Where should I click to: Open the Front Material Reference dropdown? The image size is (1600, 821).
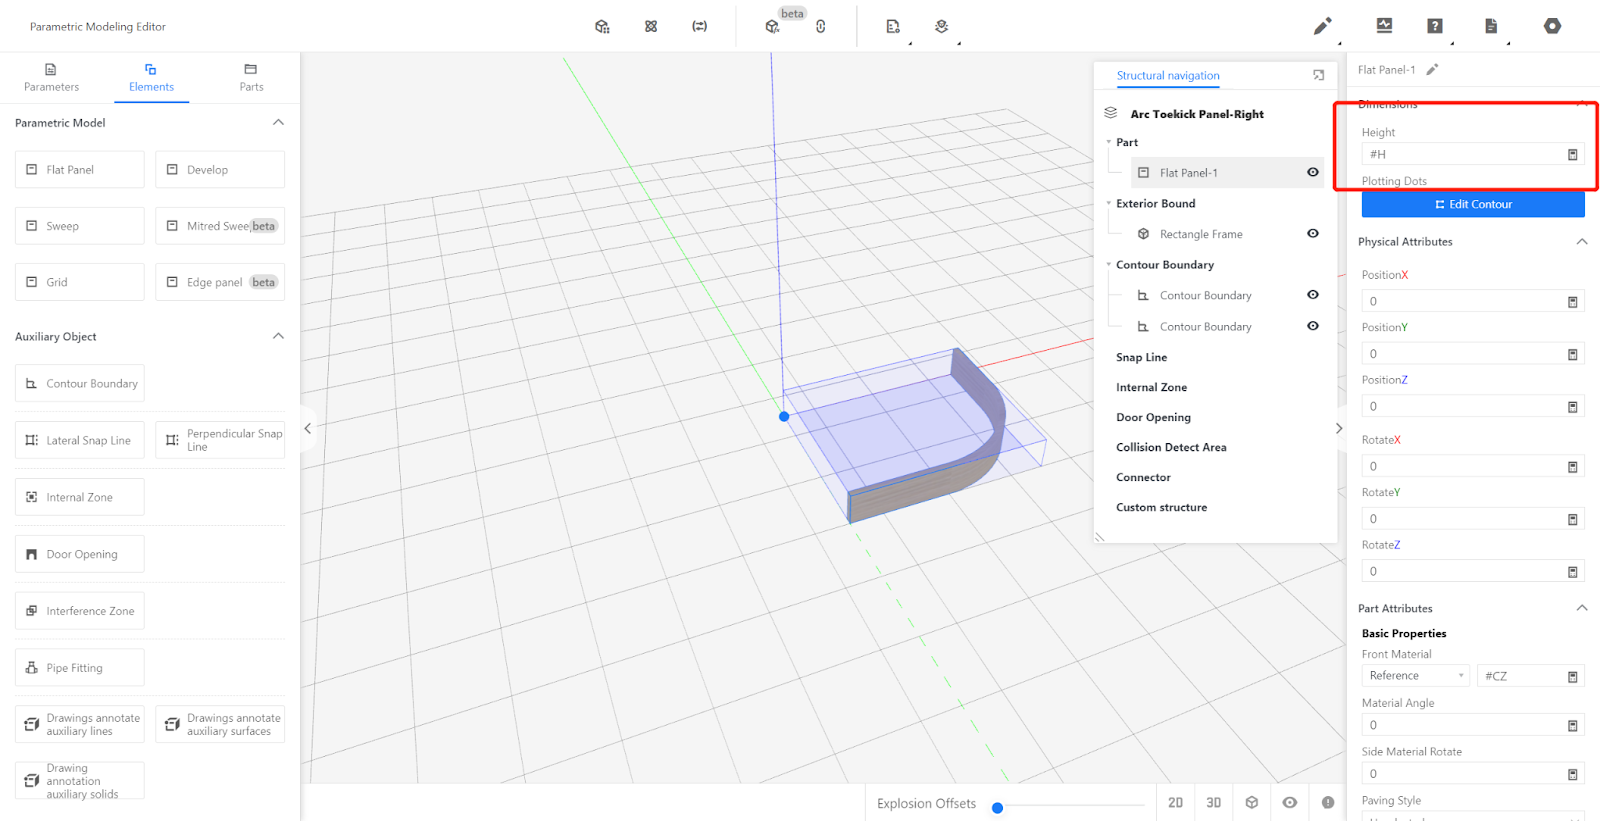coord(1415,676)
